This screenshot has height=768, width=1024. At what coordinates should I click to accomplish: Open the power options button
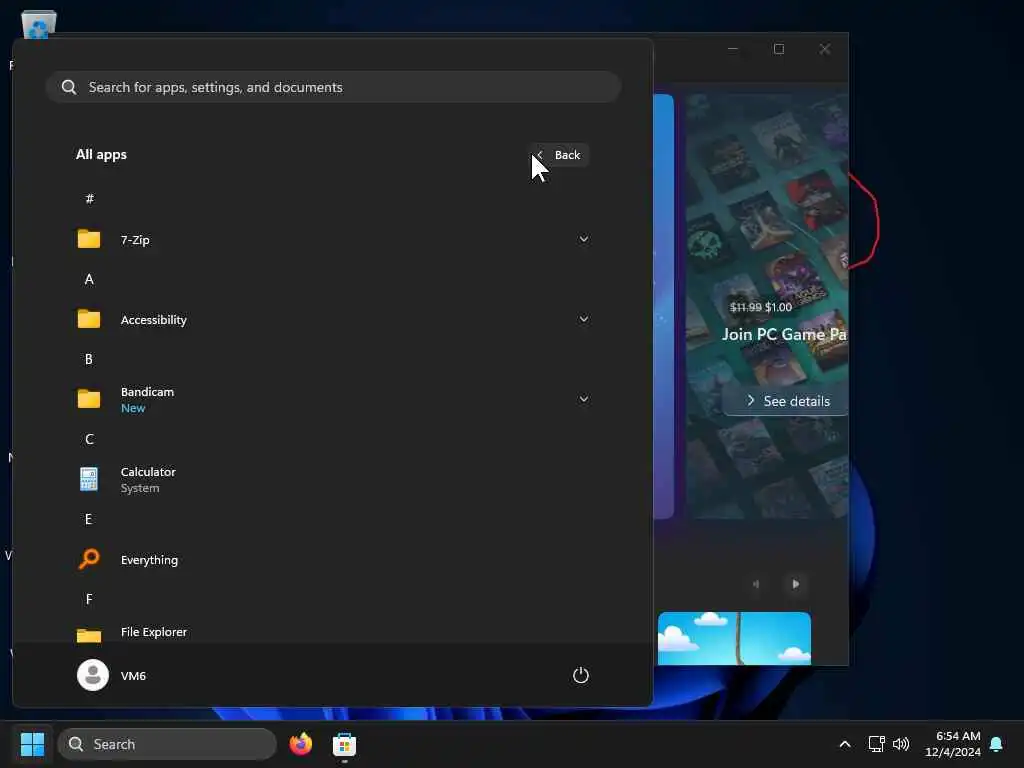click(581, 675)
